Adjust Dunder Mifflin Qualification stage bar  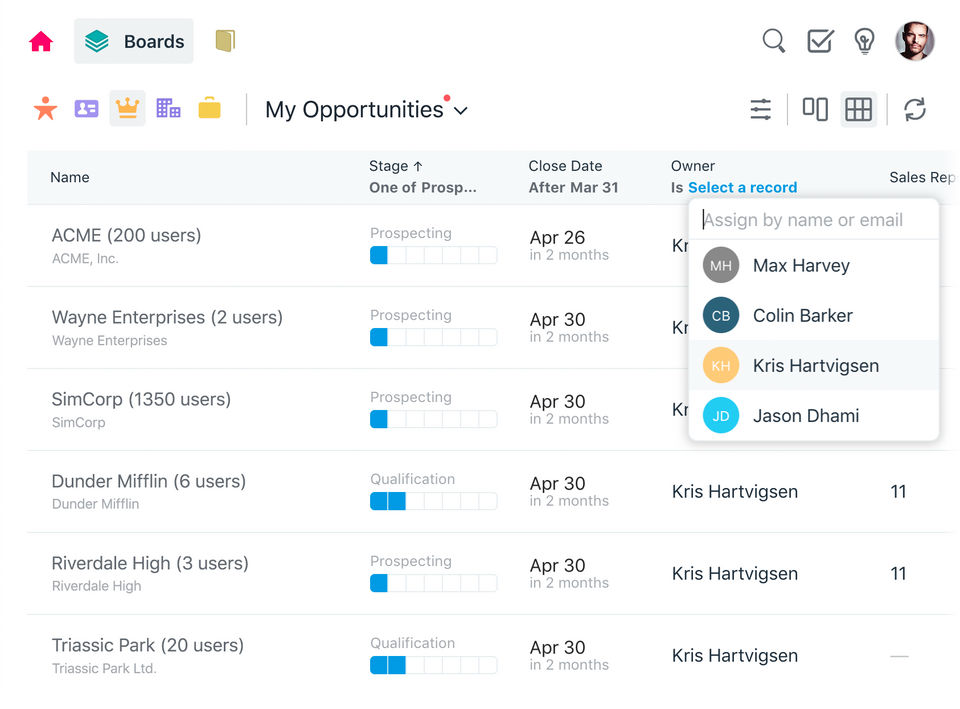433,501
